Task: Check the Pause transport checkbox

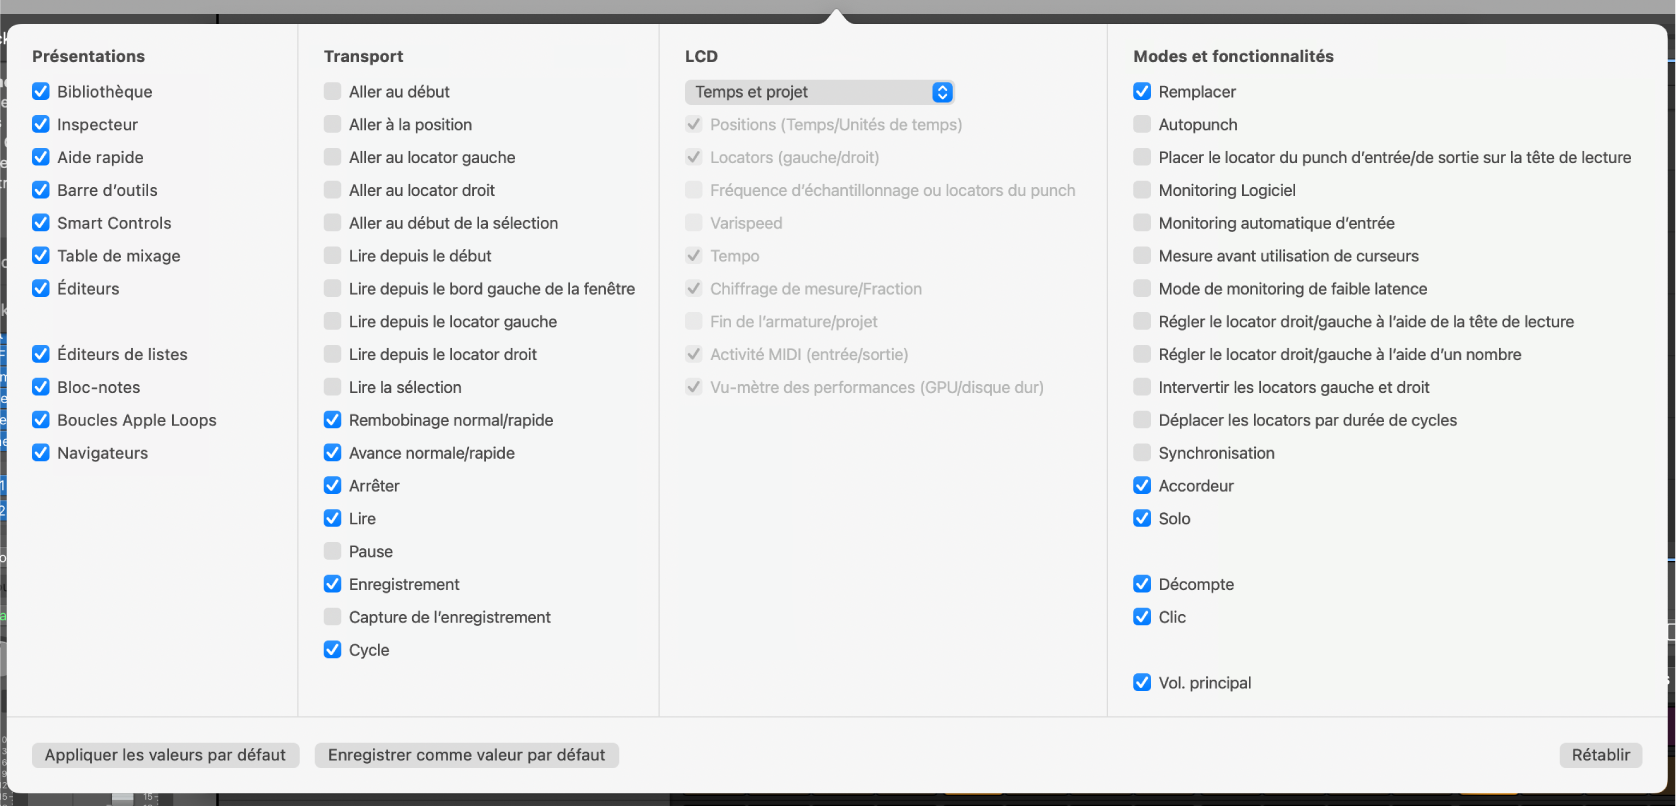Action: (x=333, y=552)
